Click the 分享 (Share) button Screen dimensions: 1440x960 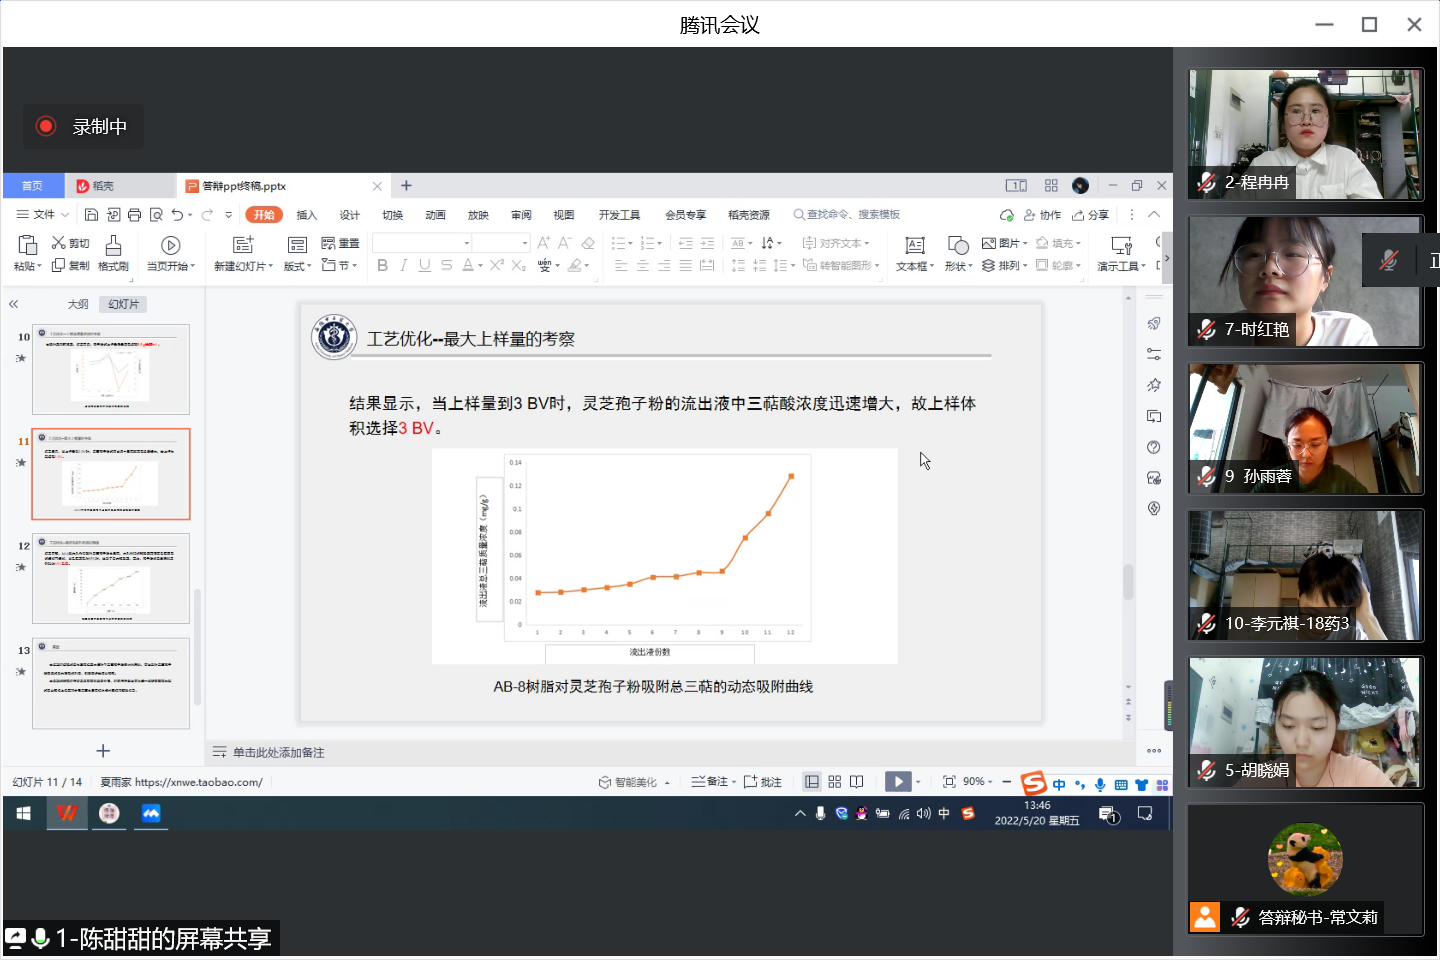(x=1091, y=215)
